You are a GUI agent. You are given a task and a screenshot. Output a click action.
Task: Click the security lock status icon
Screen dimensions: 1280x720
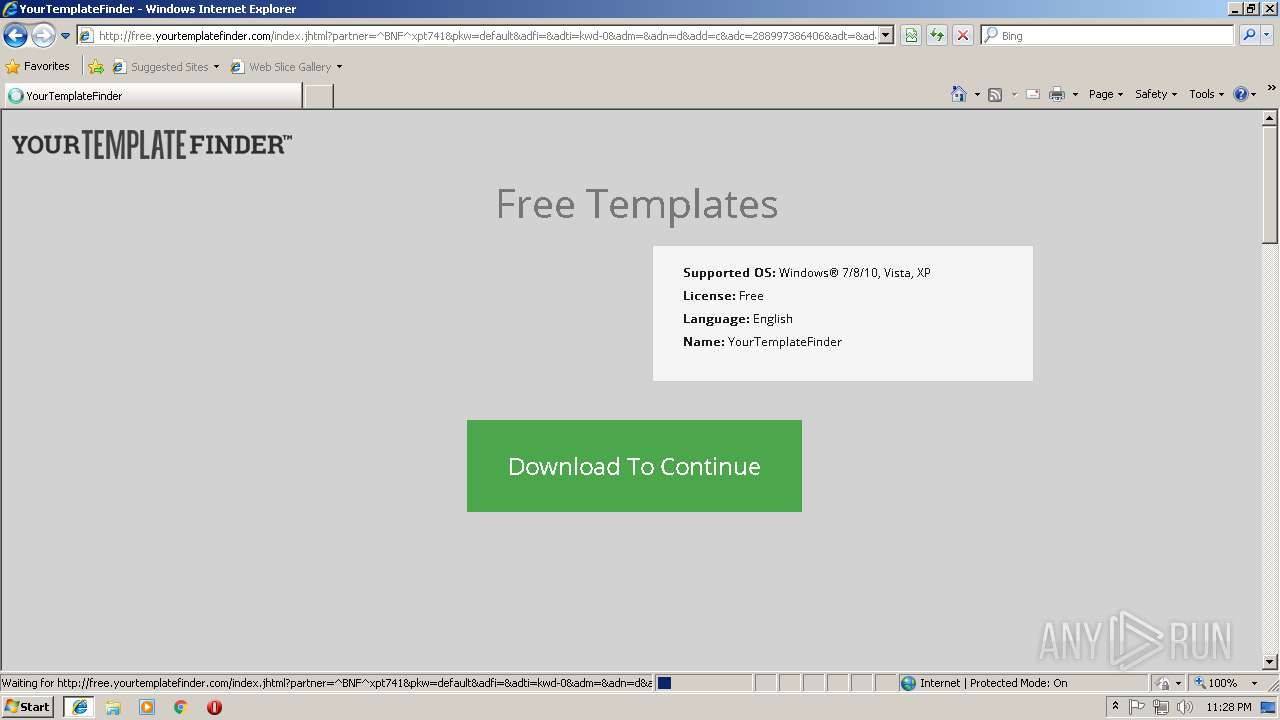(x=1164, y=683)
